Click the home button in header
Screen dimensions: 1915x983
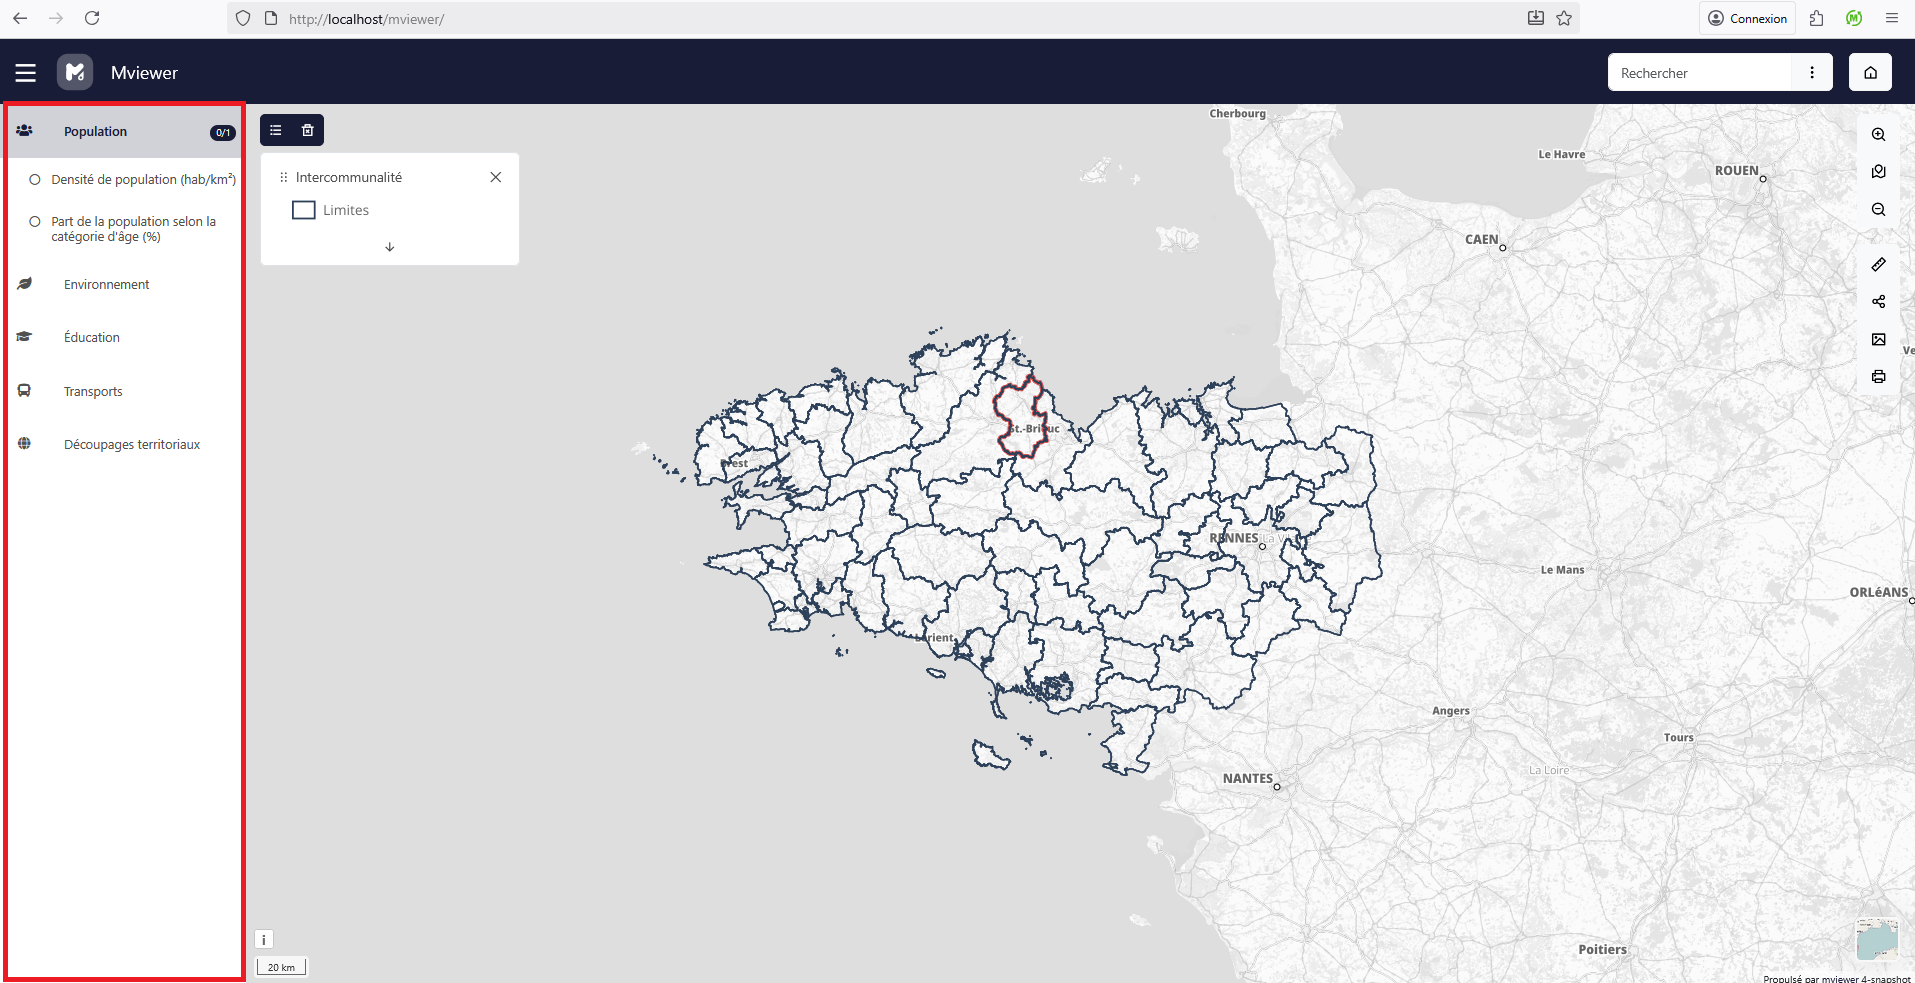click(1870, 72)
